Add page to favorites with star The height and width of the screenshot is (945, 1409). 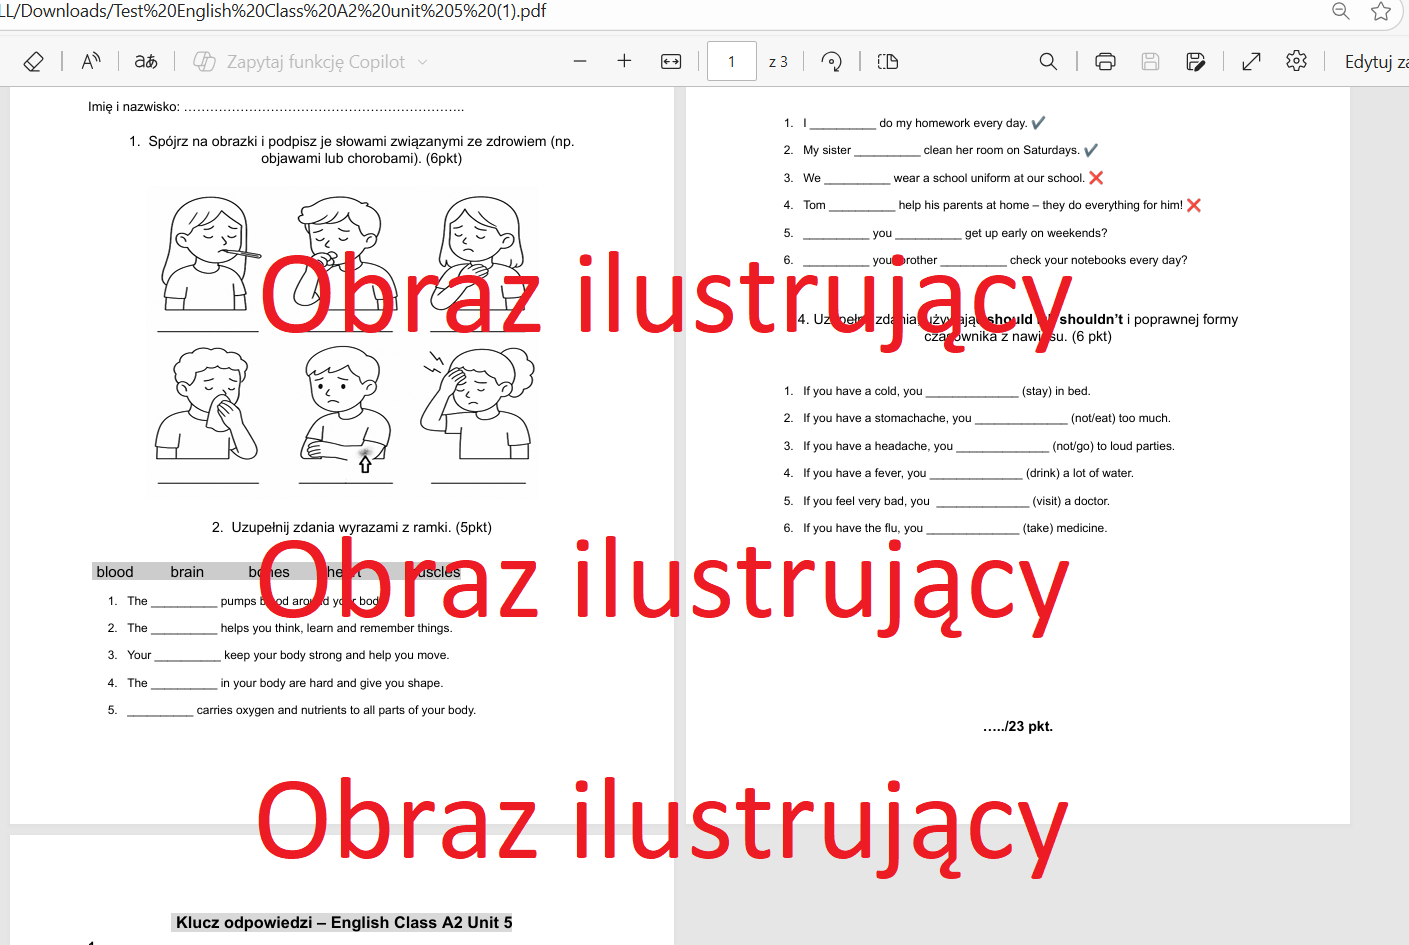coord(1381,11)
